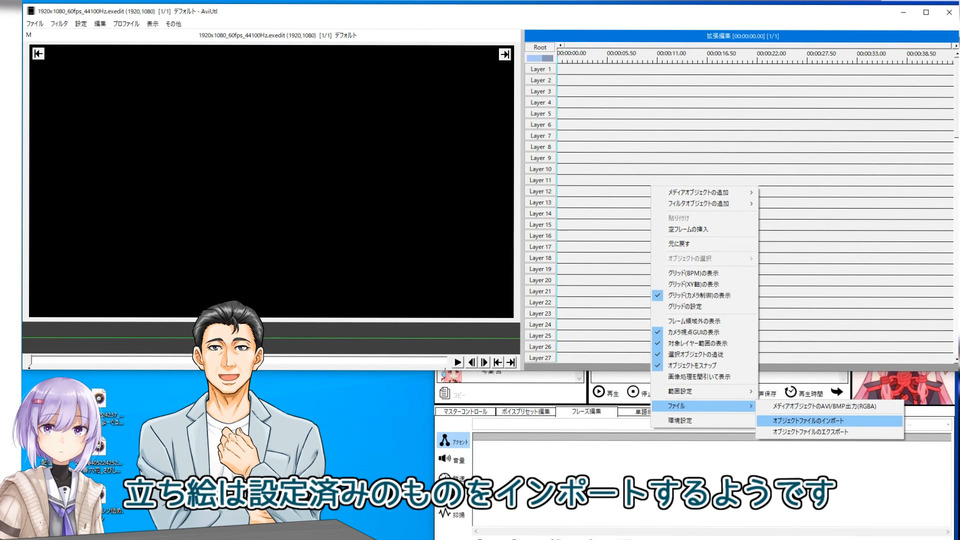Play the preview in AviUtl

pos(457,362)
